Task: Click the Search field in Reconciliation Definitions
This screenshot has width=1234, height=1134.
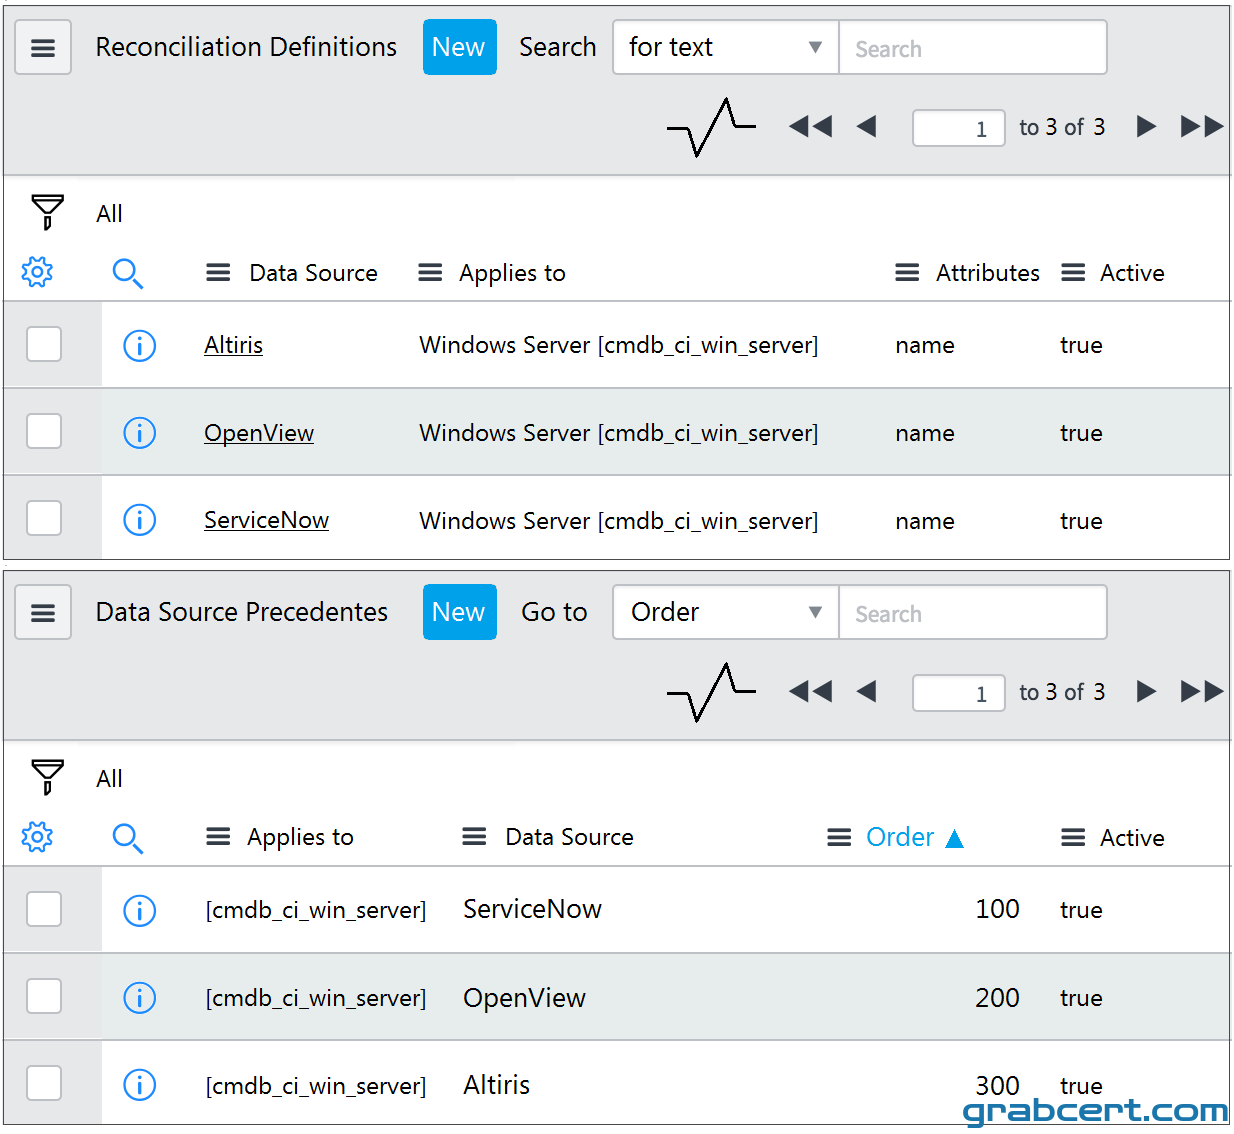Action: pos(973,47)
